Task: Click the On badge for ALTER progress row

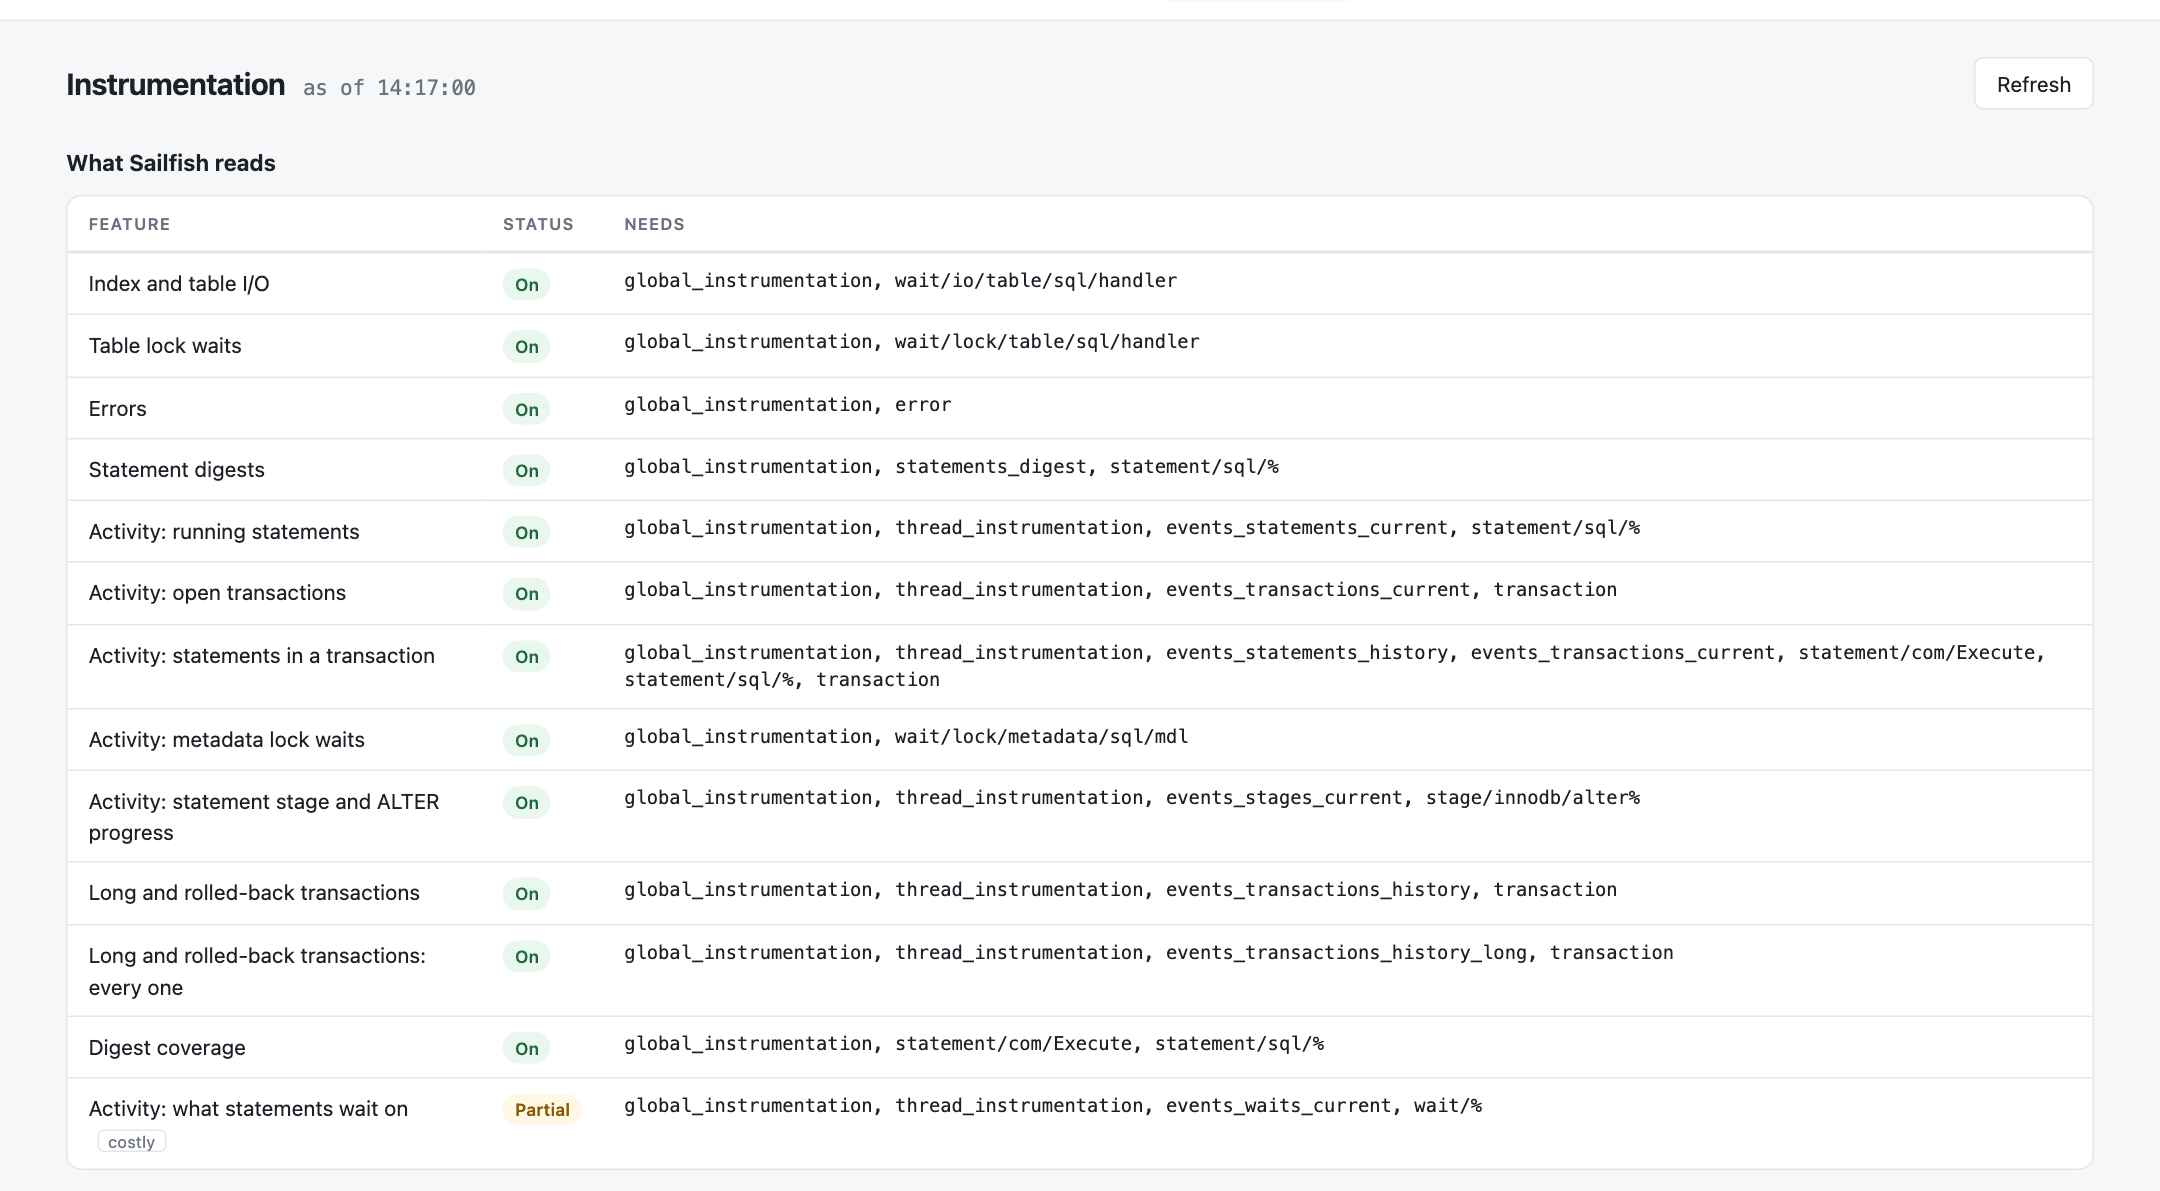Action: pos(527,803)
